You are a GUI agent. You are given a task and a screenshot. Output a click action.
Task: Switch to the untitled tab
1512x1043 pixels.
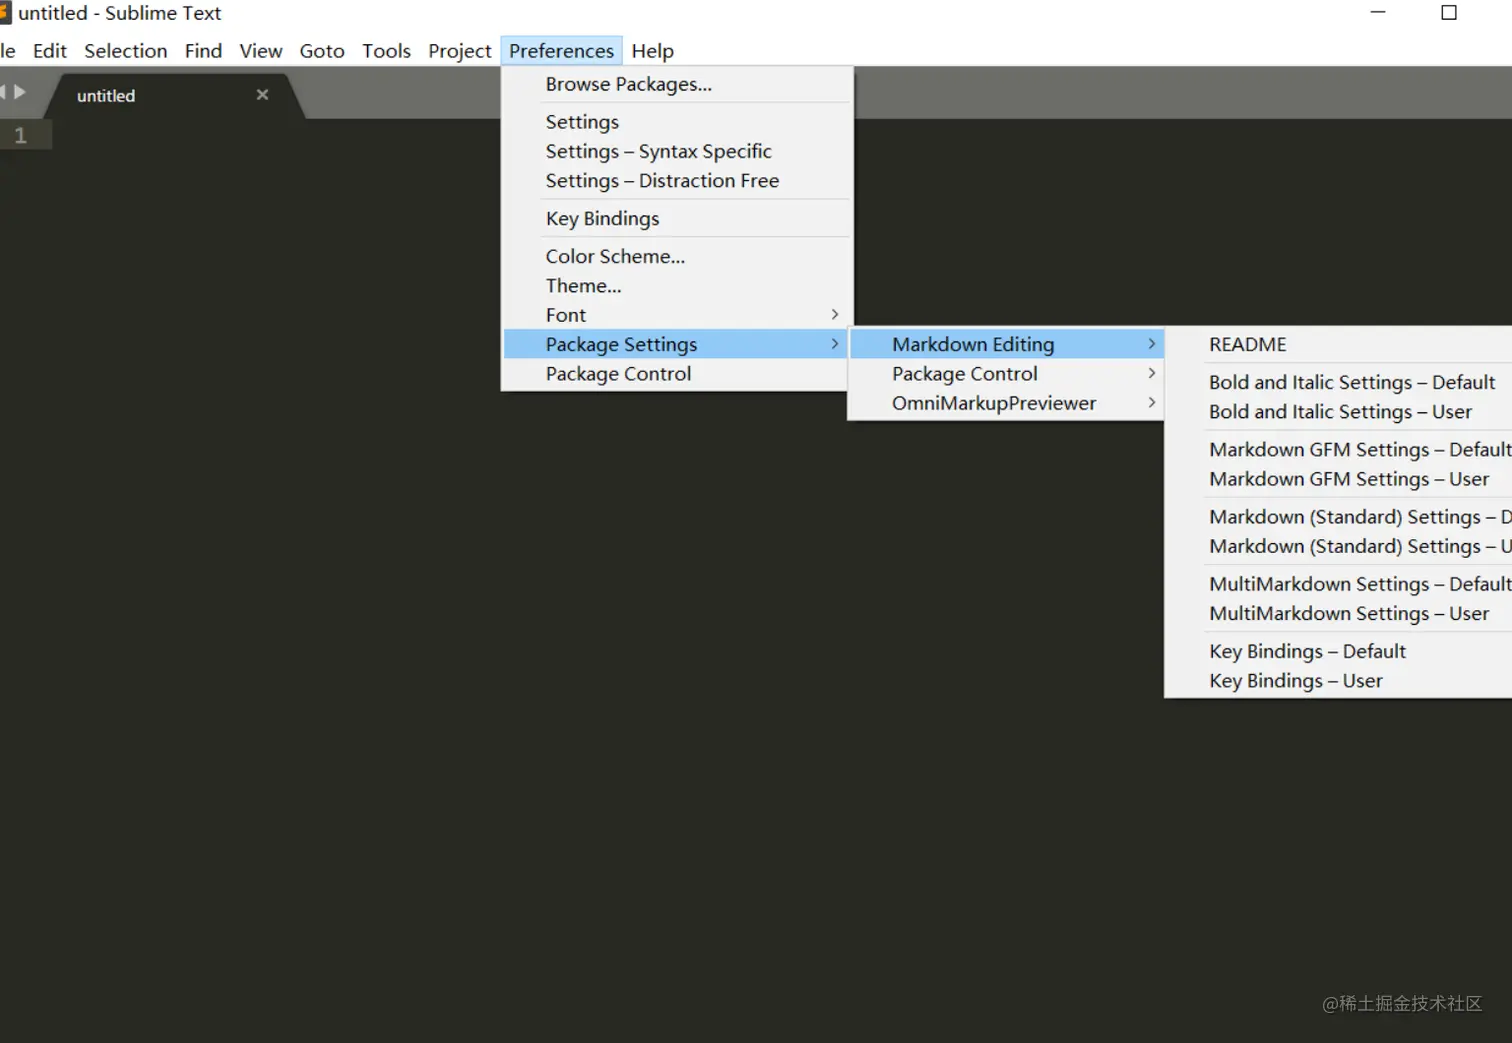pos(105,95)
